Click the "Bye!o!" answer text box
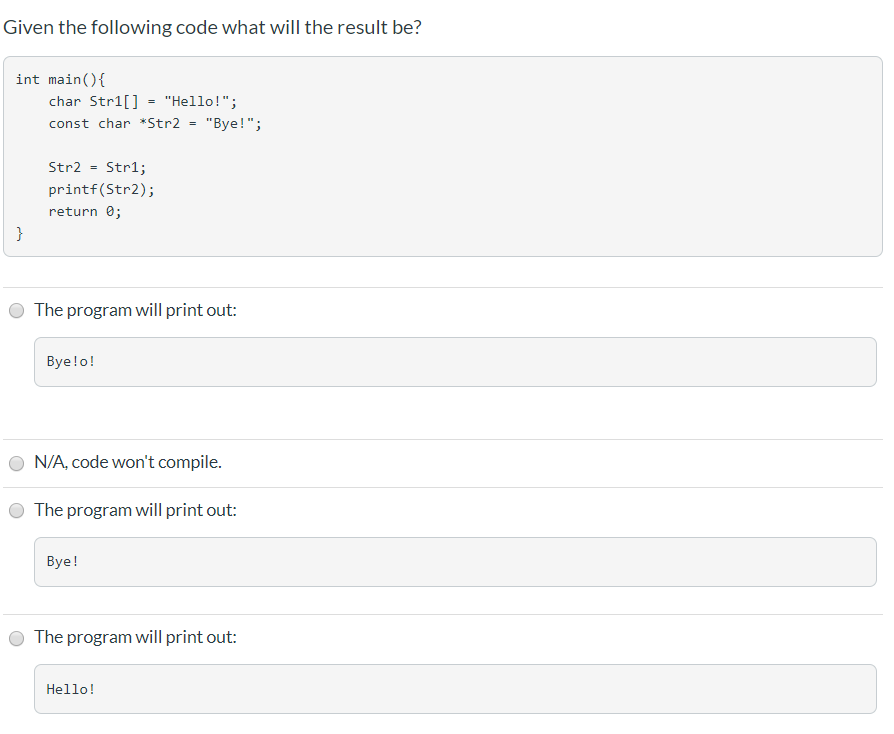The width and height of the screenshot is (894, 734). (x=455, y=361)
